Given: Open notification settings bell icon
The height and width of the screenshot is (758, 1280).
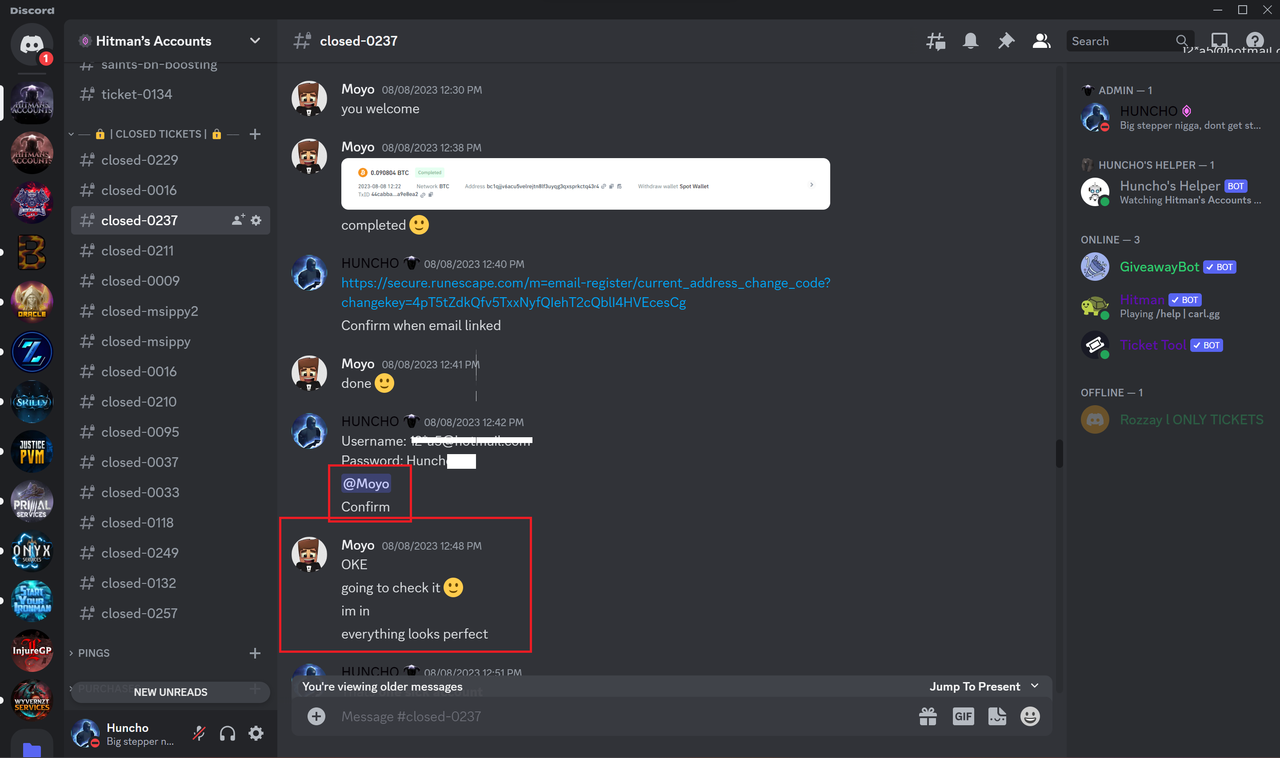Looking at the screenshot, I should [x=970, y=41].
